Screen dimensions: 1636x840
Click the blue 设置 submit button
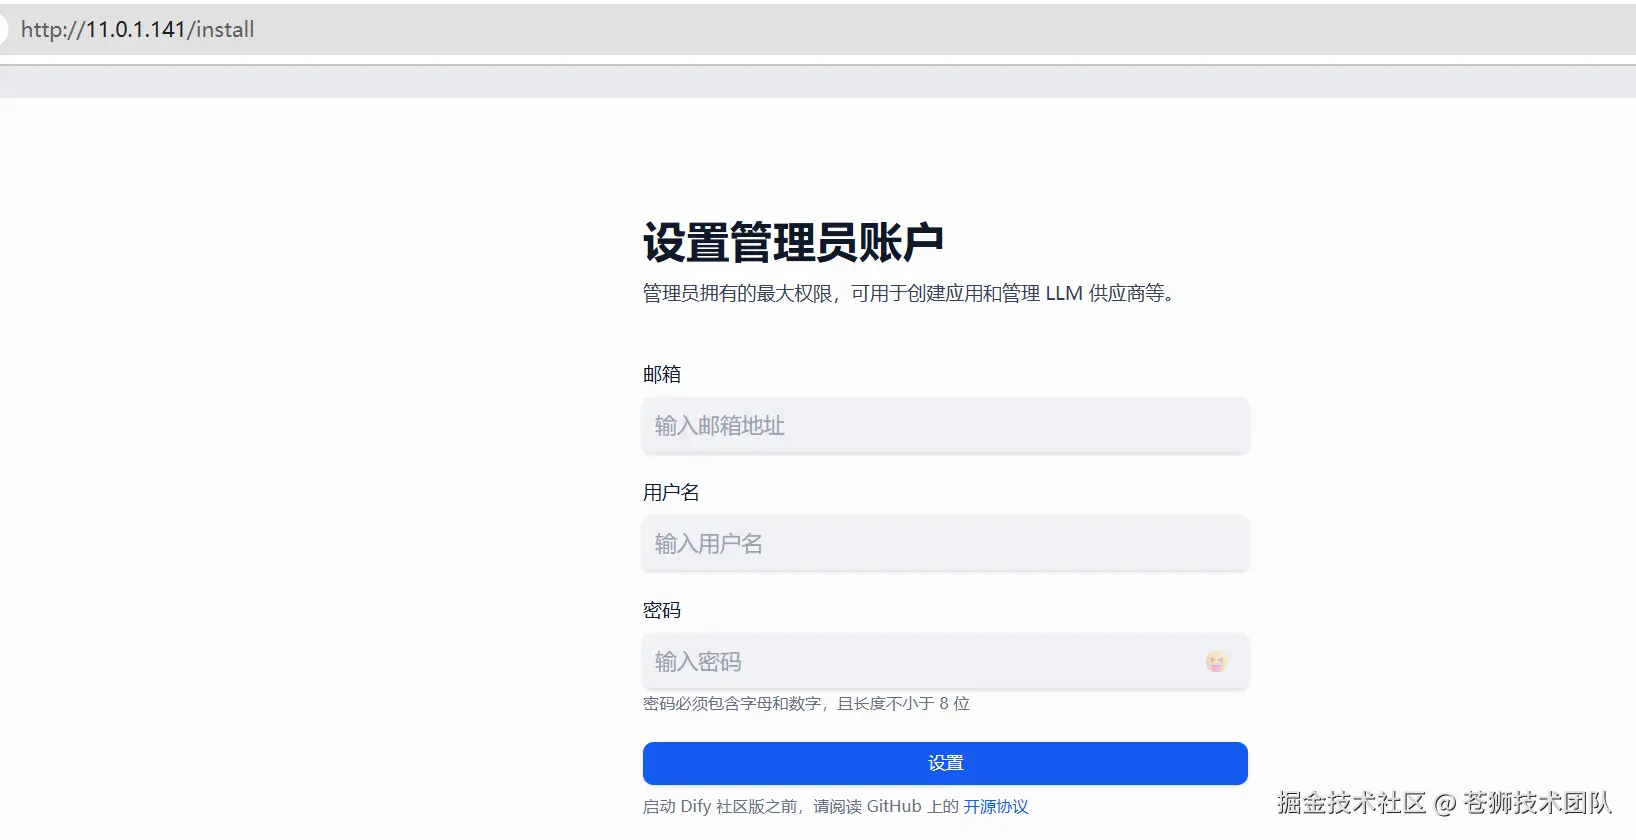point(945,763)
